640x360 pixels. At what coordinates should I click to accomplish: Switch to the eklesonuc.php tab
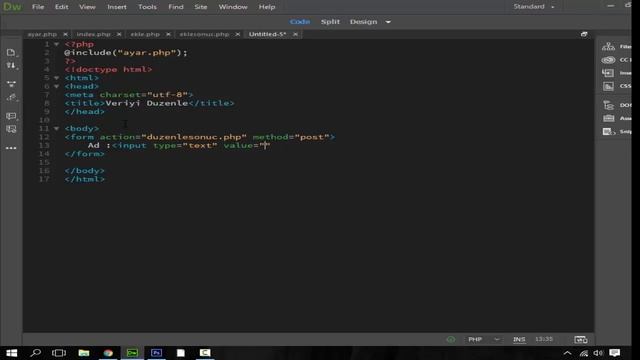(204, 34)
